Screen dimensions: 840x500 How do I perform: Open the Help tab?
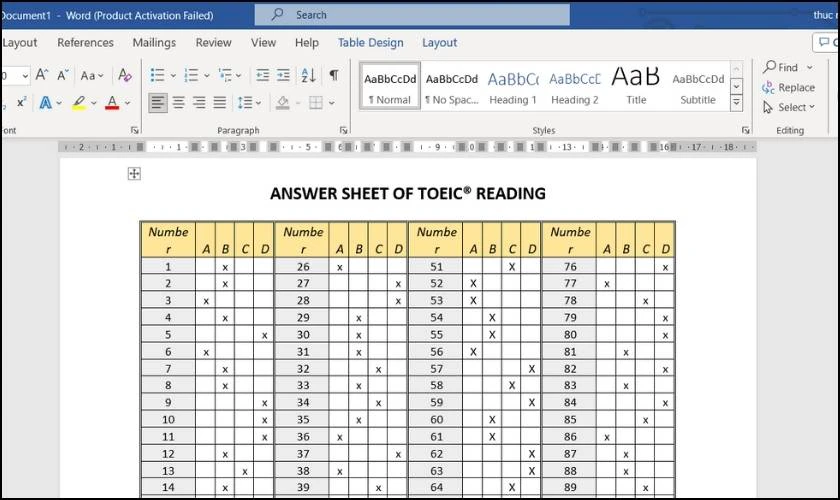click(x=306, y=42)
